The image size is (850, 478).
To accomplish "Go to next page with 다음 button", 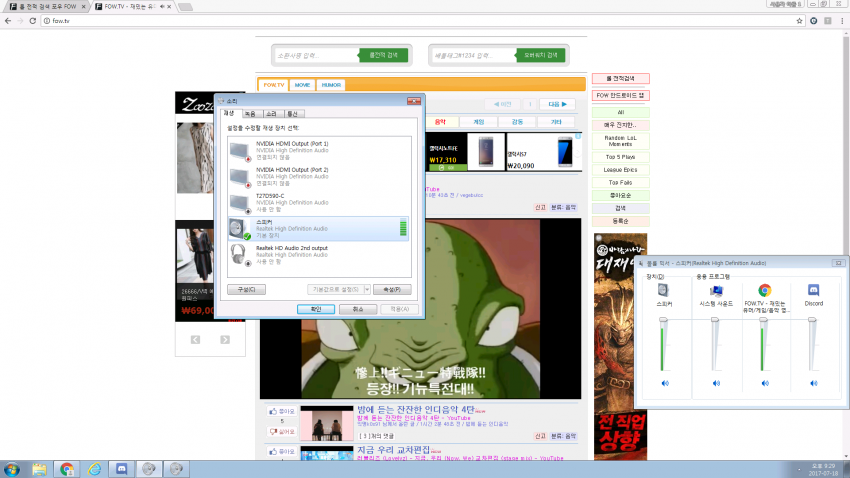I will pos(557,104).
